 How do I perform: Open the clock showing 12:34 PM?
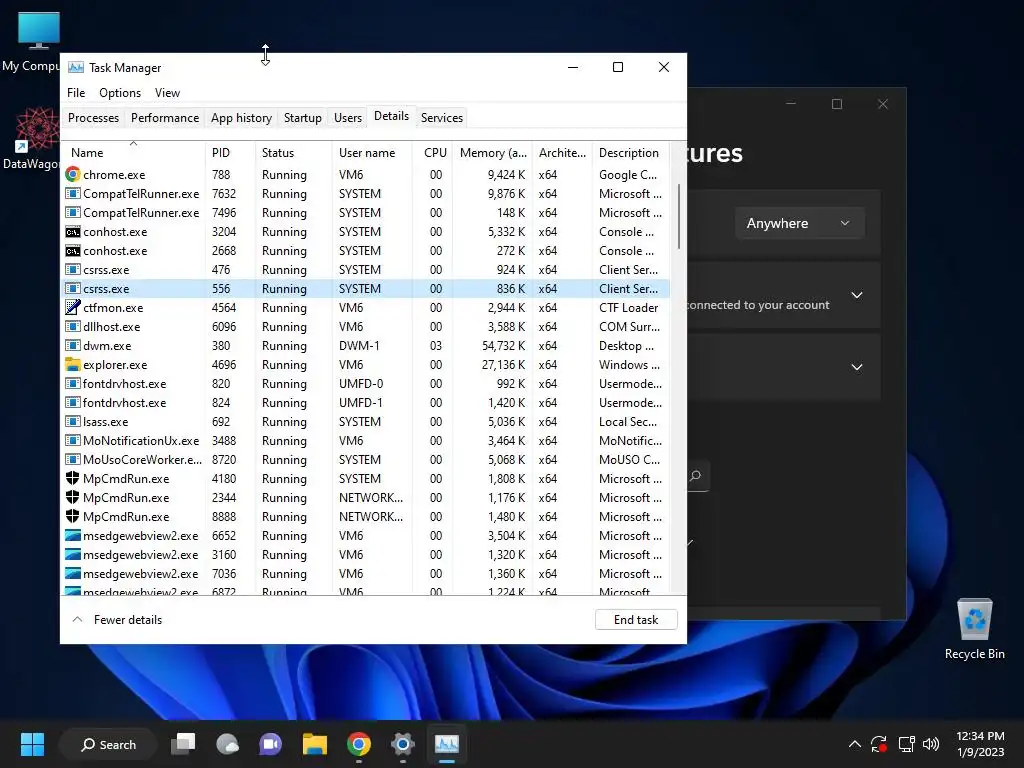pos(980,744)
